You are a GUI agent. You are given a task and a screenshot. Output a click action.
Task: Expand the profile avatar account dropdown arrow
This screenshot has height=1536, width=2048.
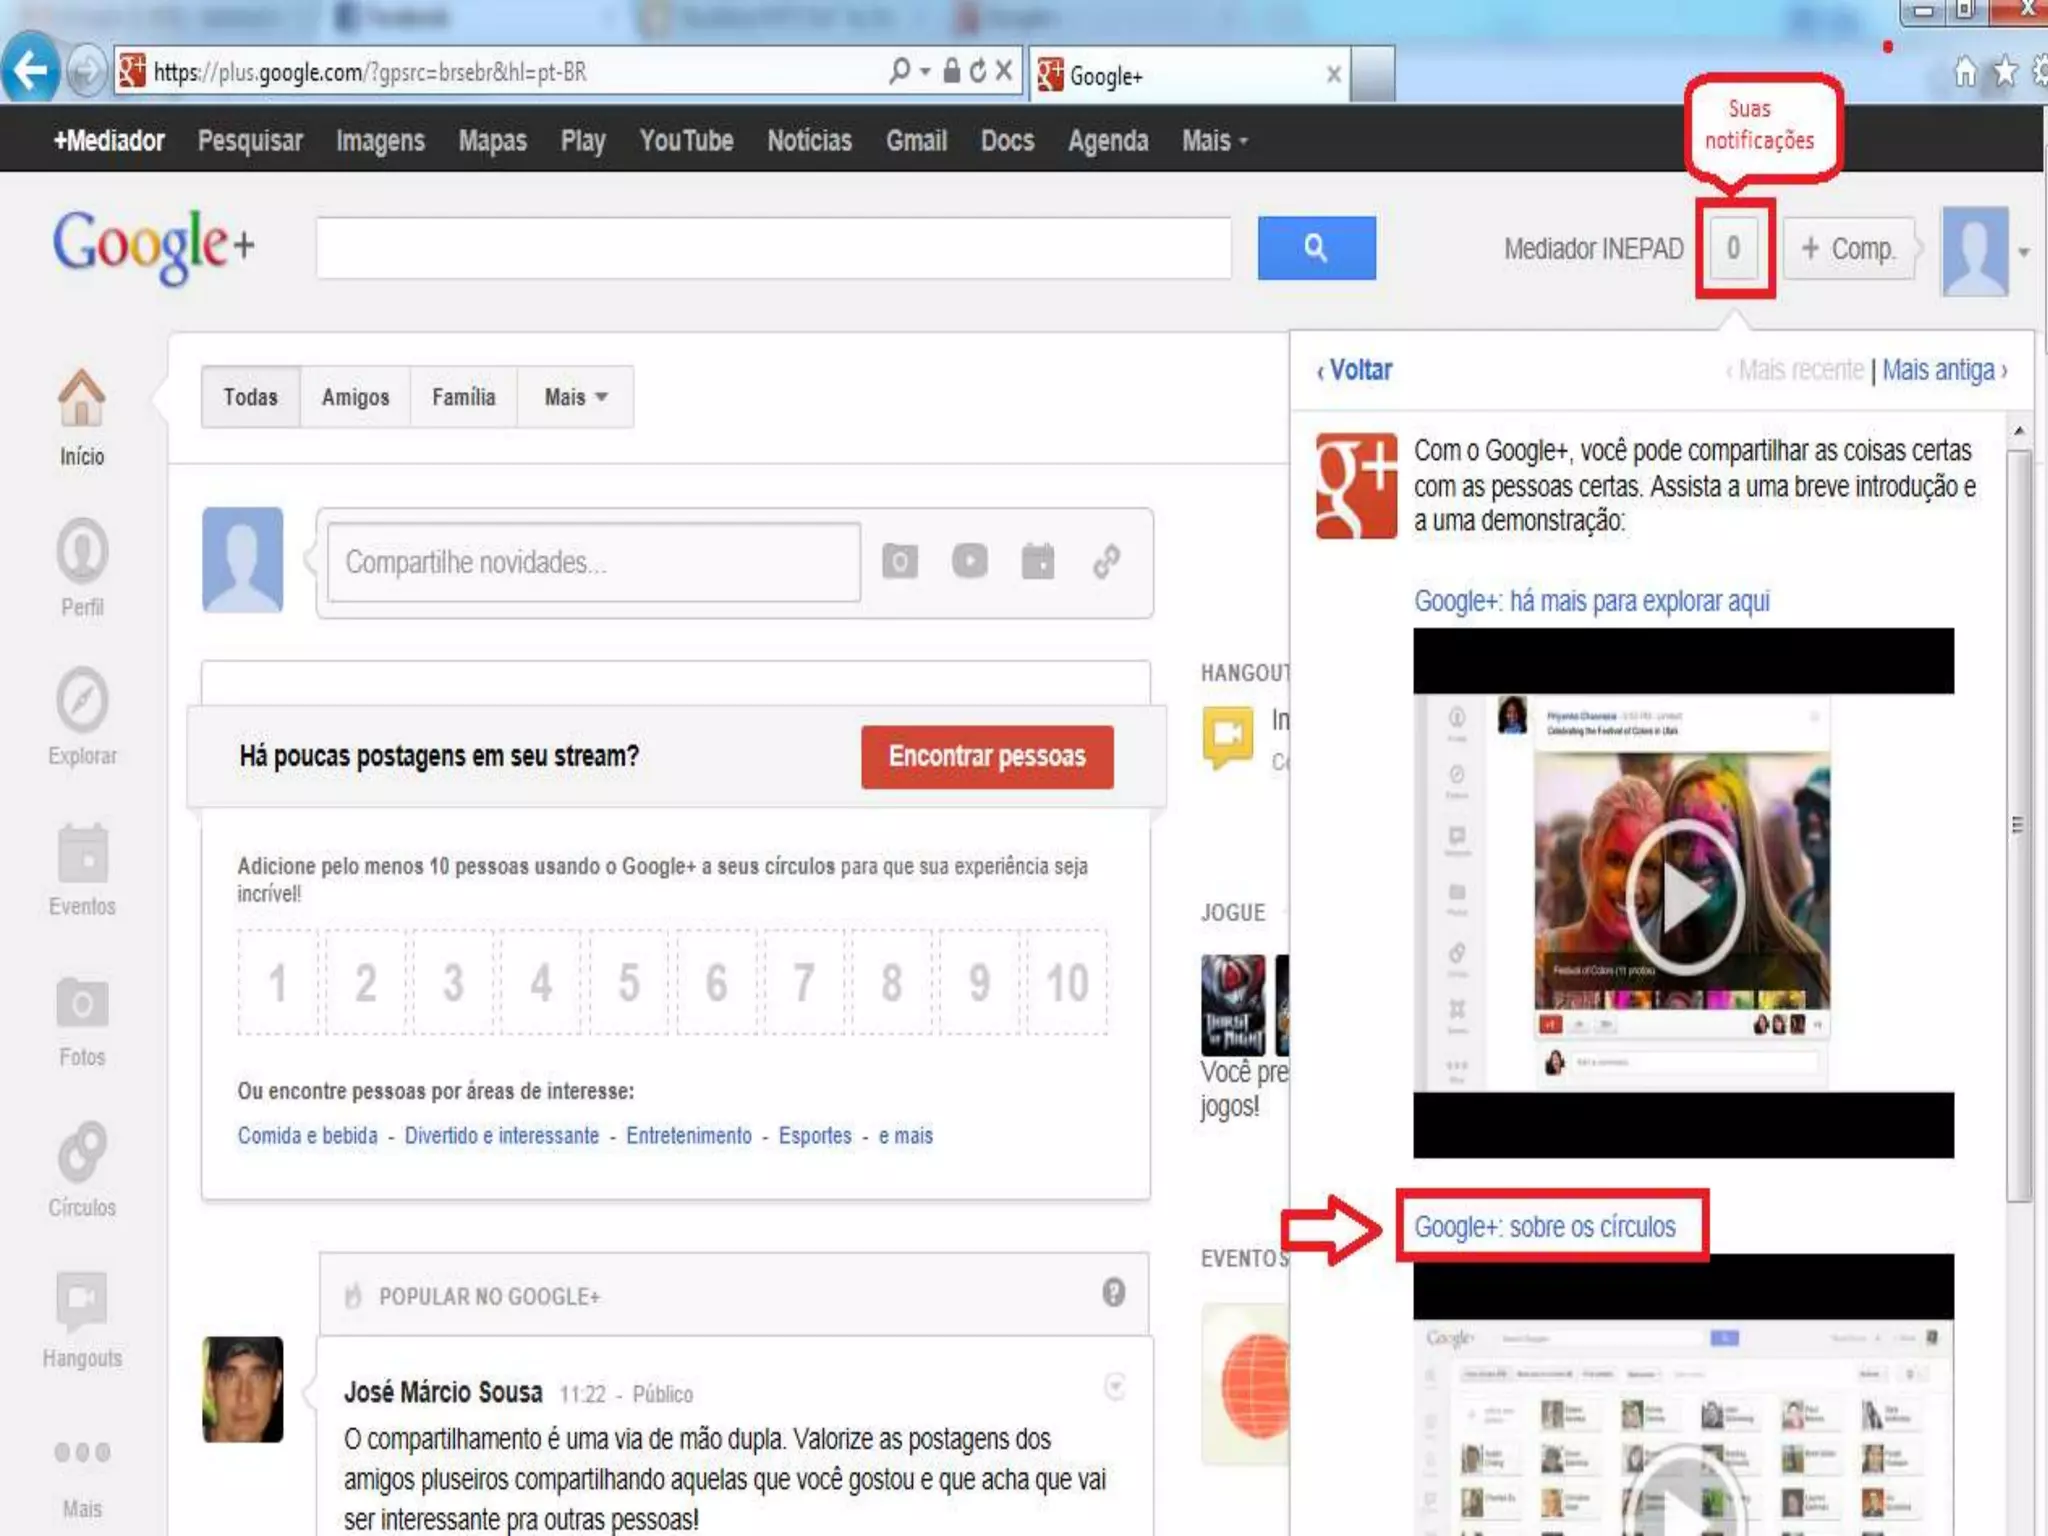pos(2023,252)
